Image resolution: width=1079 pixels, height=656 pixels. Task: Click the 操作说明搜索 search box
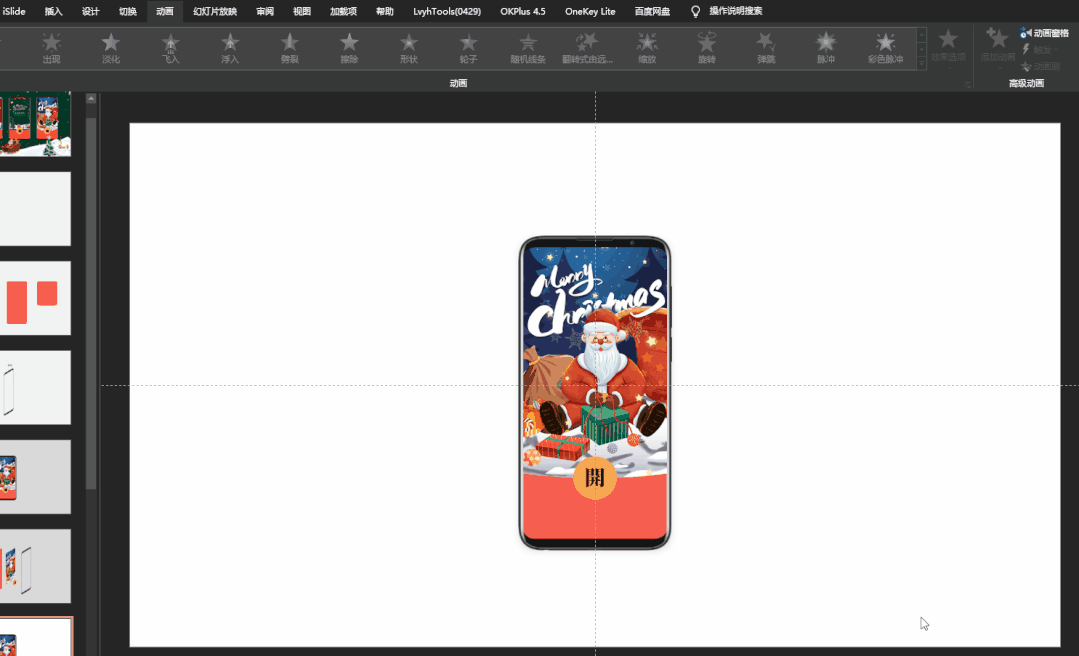[735, 11]
